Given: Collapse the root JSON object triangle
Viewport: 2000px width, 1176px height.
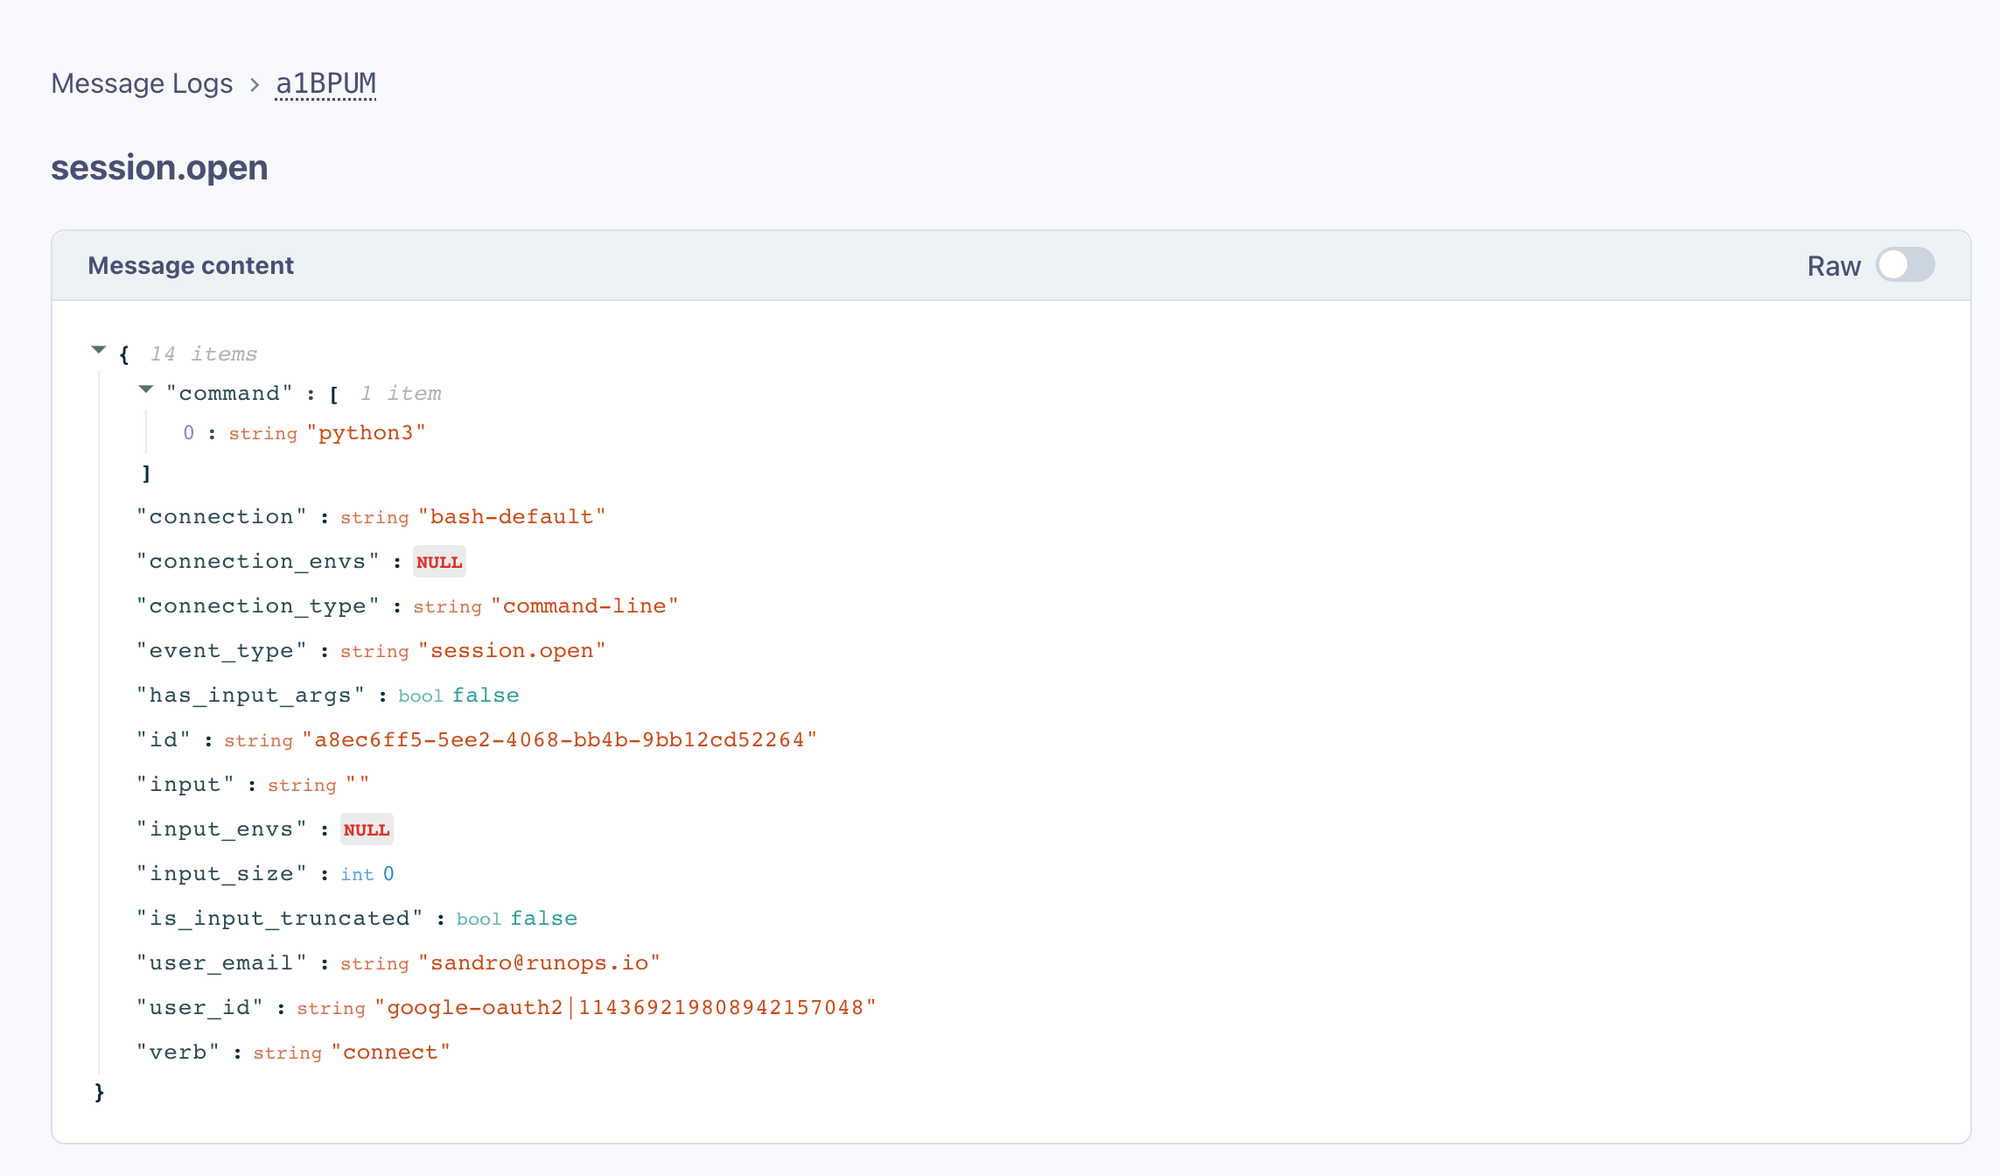Looking at the screenshot, I should [x=98, y=350].
